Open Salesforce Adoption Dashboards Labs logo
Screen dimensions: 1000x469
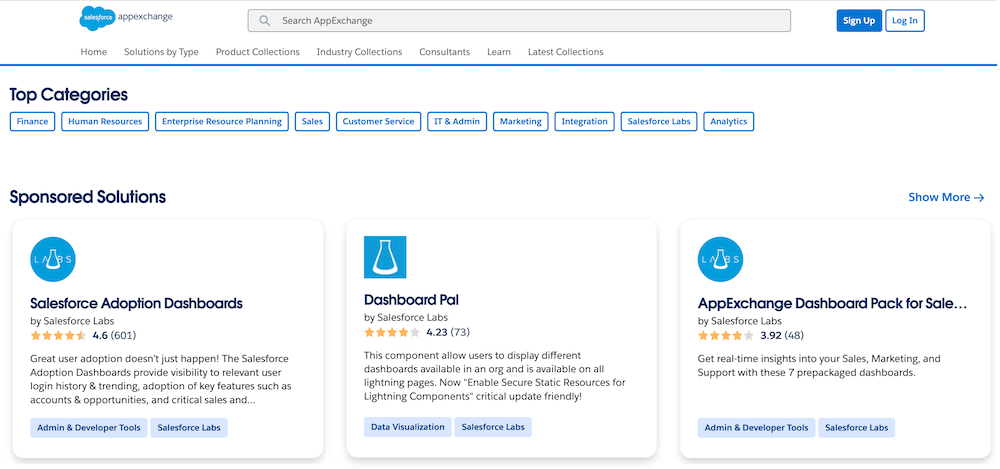point(53,259)
